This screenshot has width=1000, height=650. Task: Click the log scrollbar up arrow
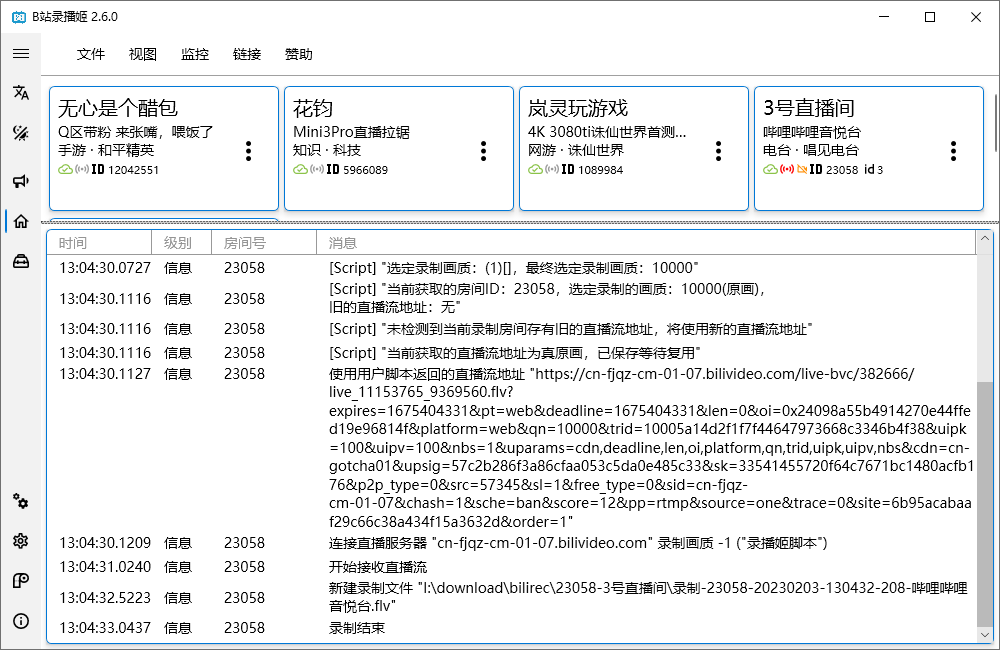[x=985, y=239]
